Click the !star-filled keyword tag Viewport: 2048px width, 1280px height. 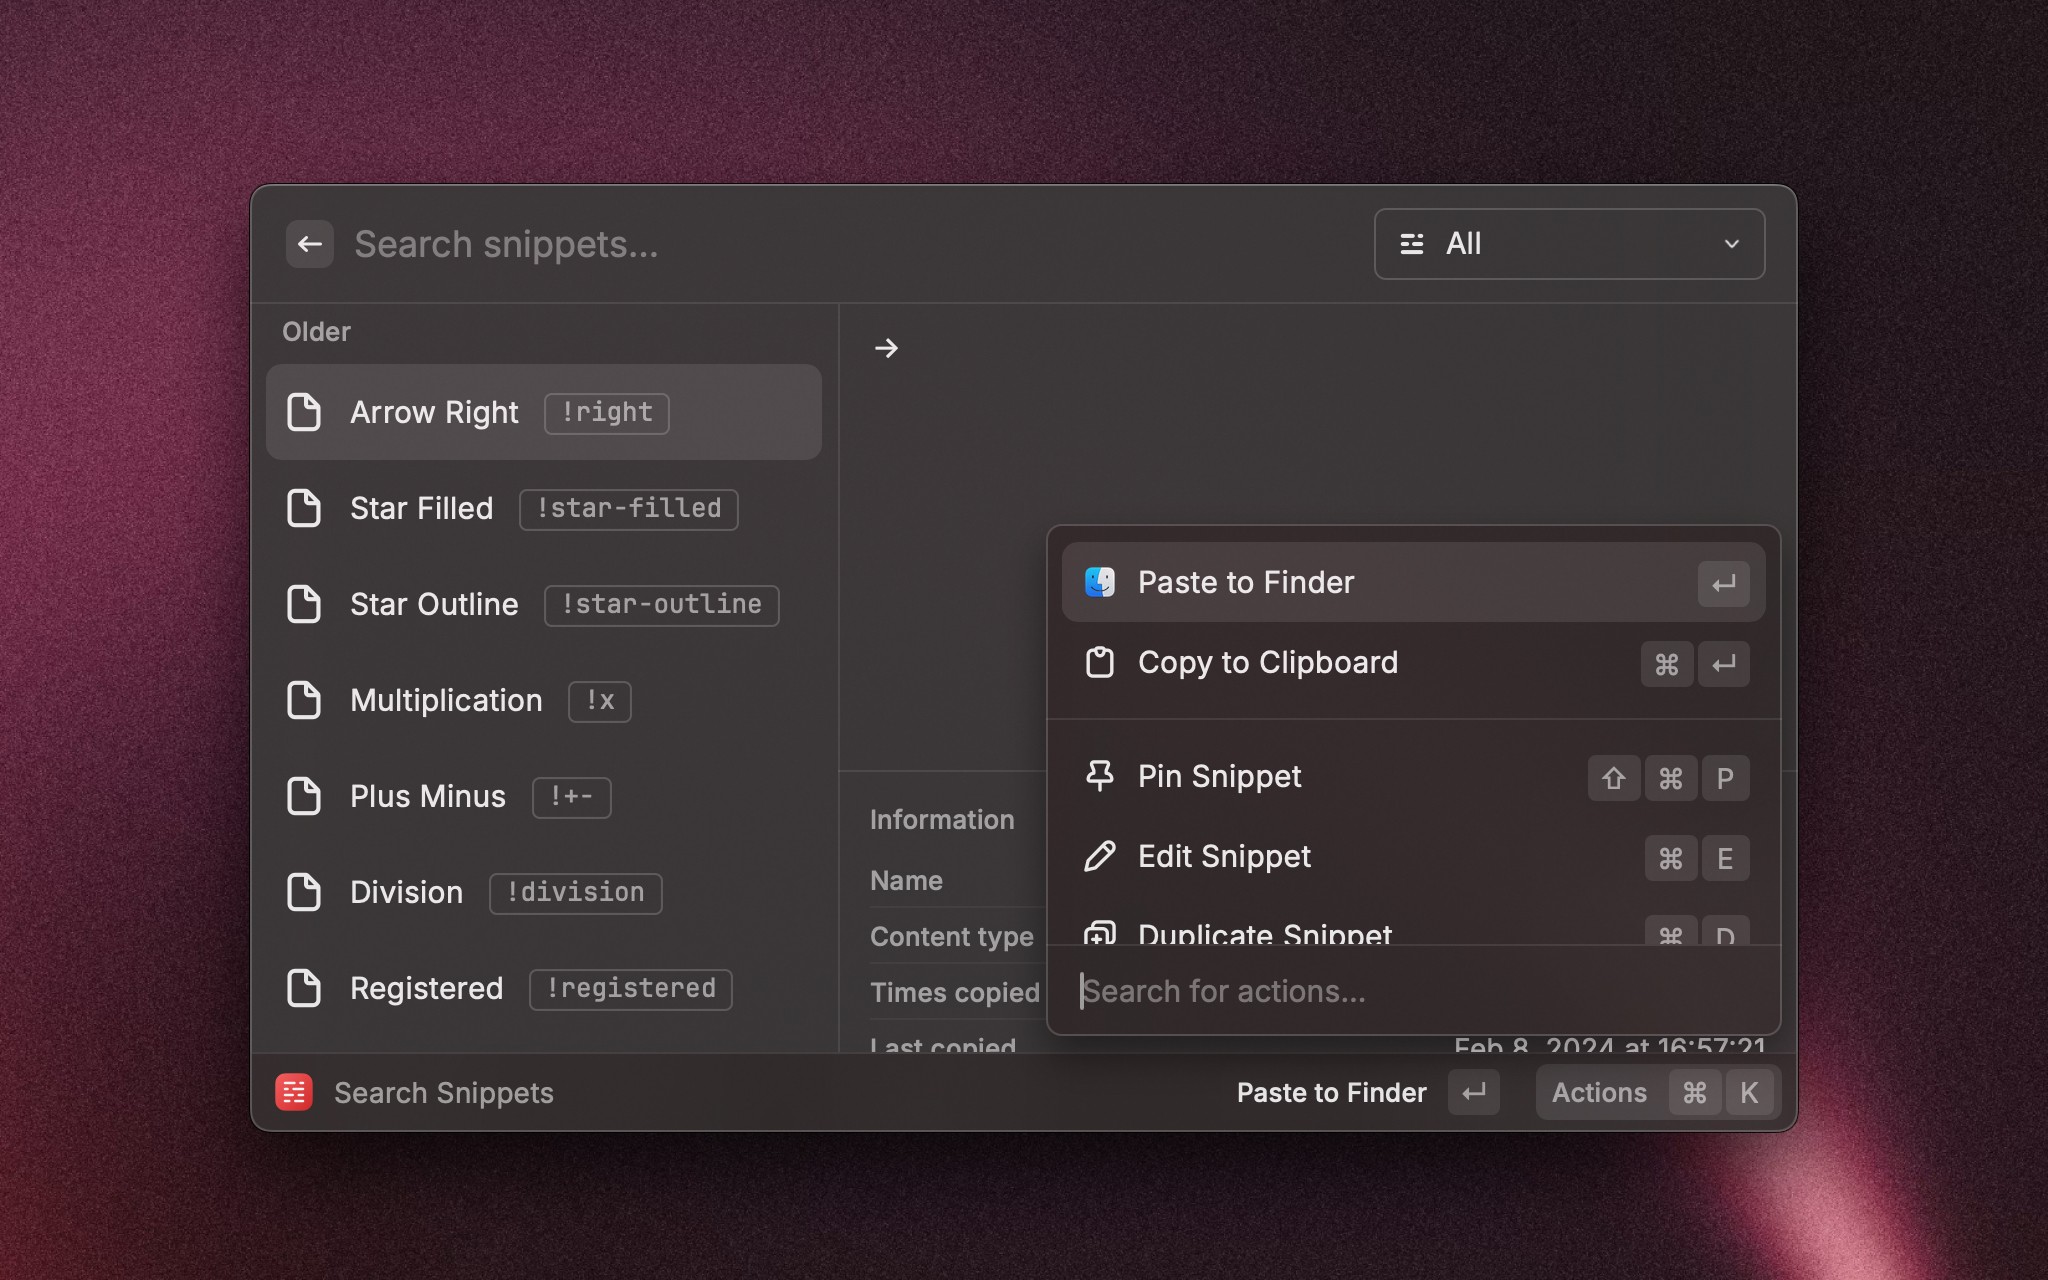(629, 509)
